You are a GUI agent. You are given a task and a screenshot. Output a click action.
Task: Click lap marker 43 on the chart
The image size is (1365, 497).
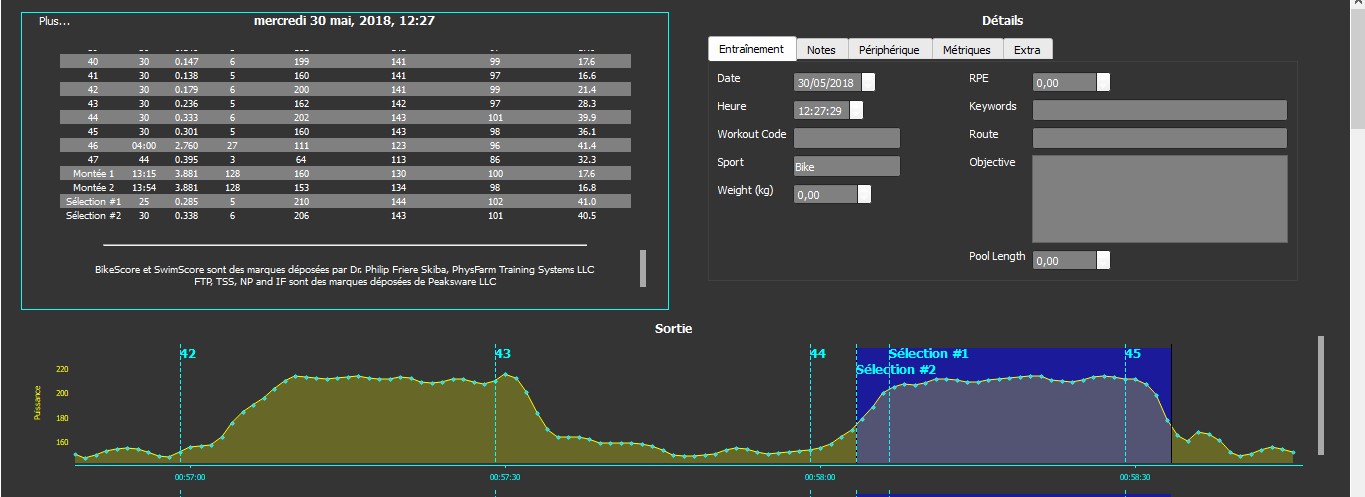[x=503, y=354]
